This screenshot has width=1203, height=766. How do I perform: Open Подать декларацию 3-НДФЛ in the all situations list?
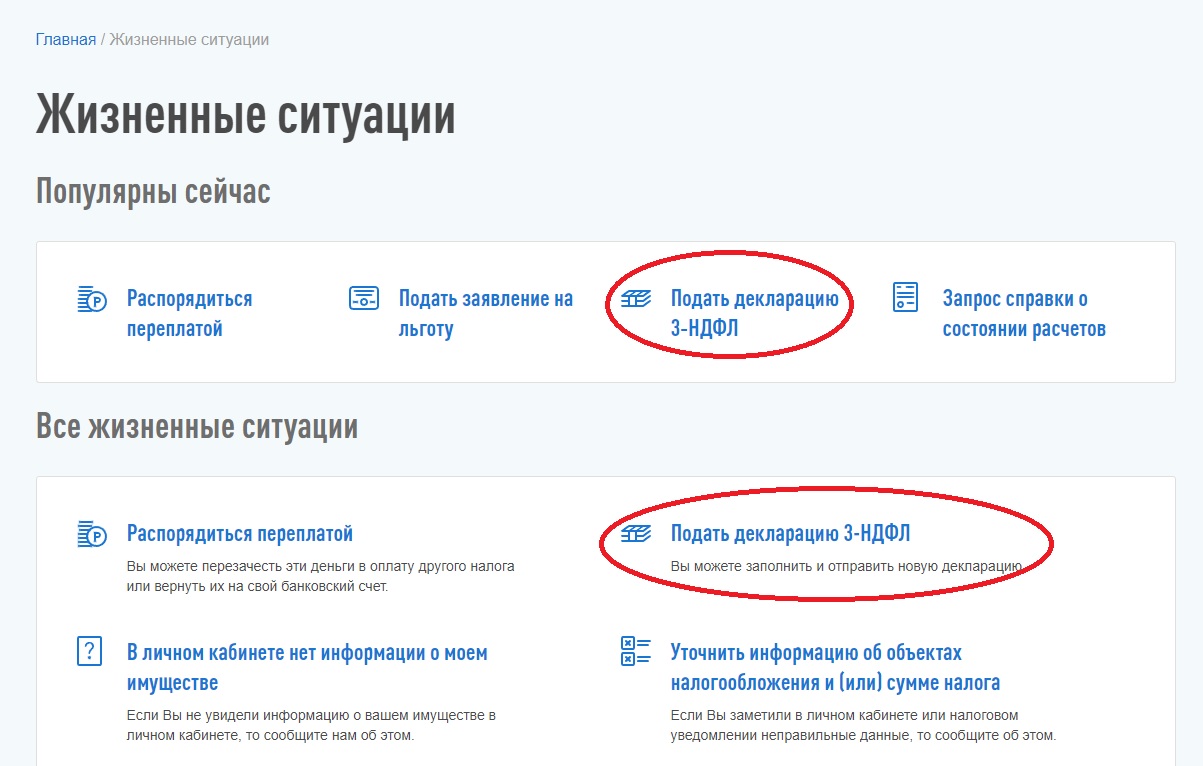point(790,534)
